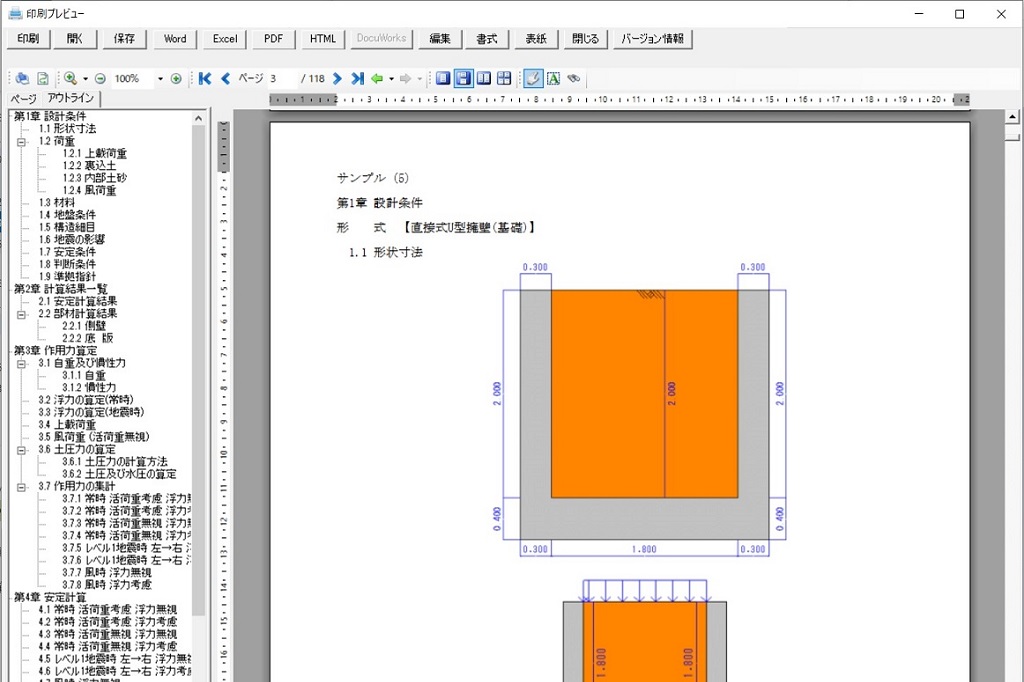Click the outline panel vertical scrollbar thumb

tap(199, 370)
